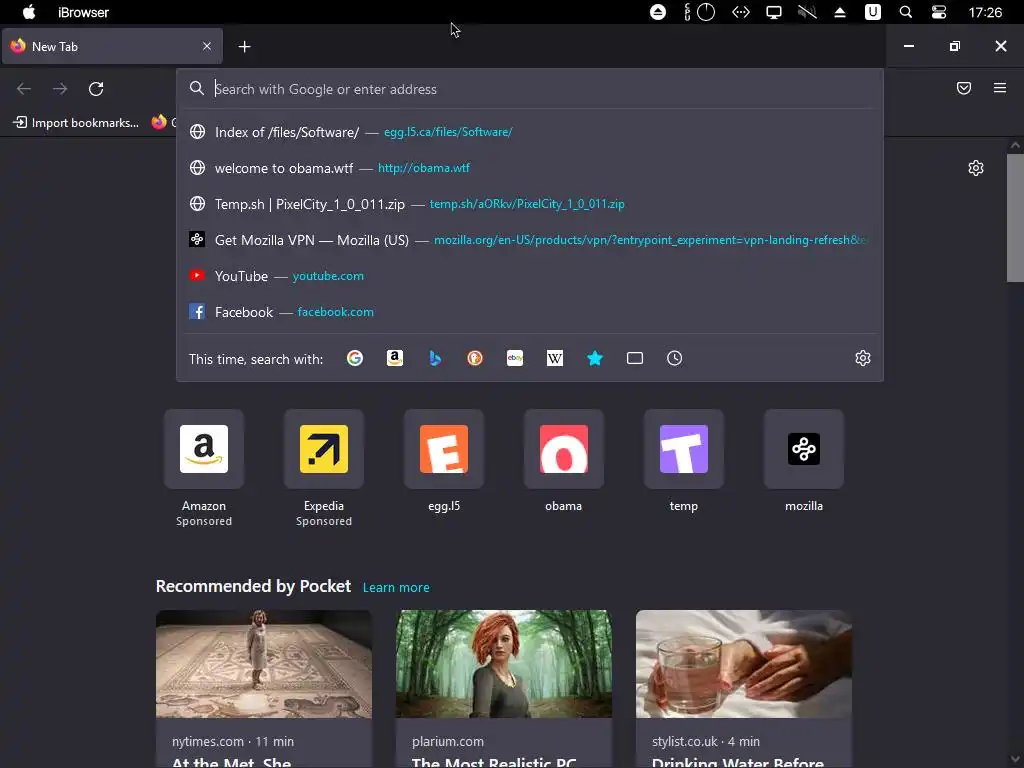This screenshot has width=1024, height=768.
Task: Select the welcome to obama.wtf suggestion
Action: [530, 168]
